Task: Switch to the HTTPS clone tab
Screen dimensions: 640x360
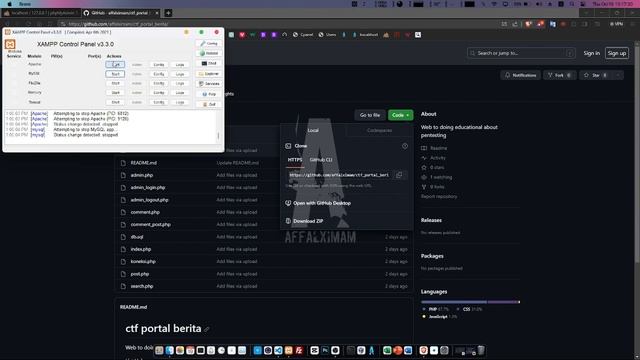Action: tap(295, 160)
